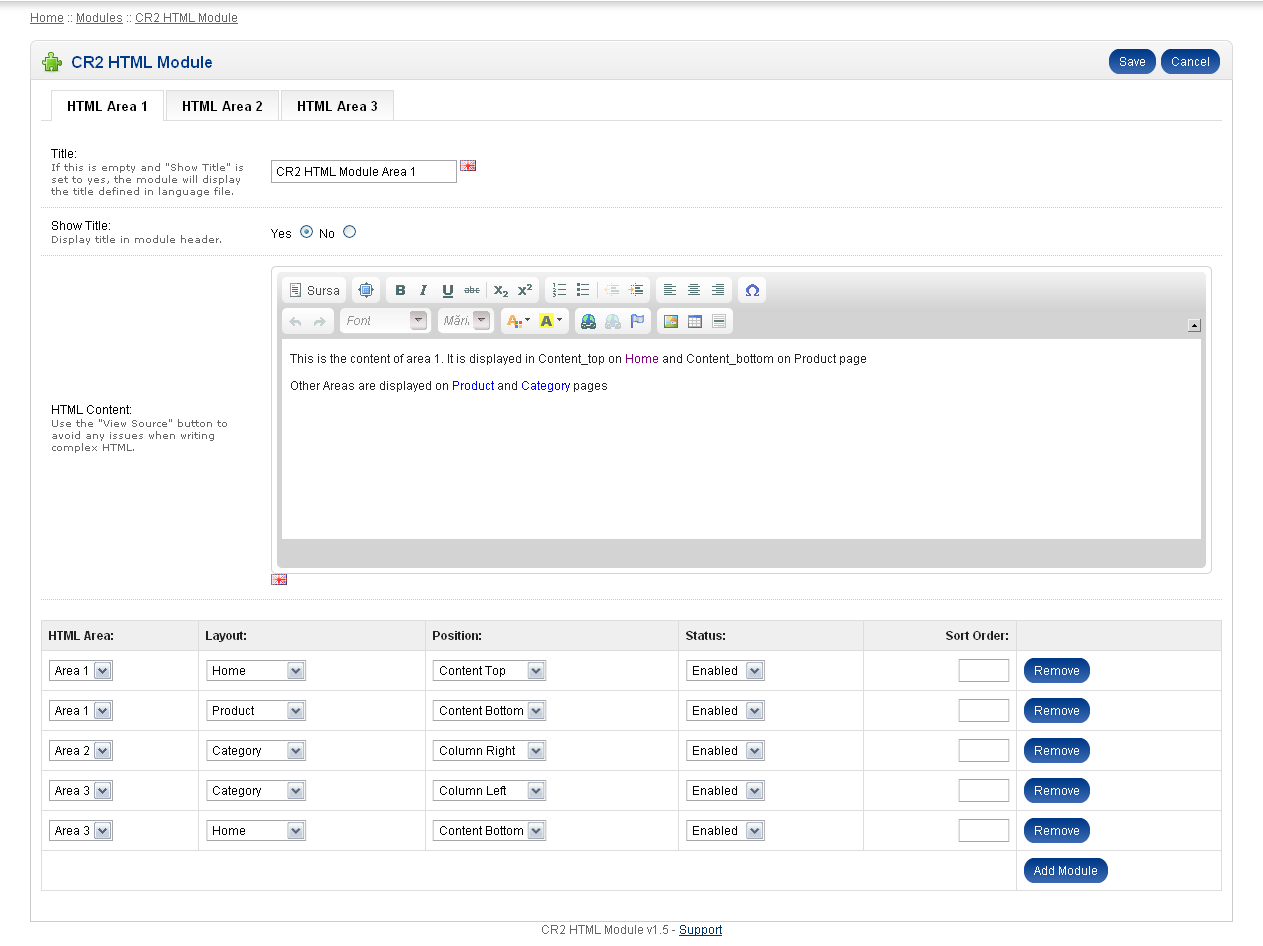Click Sort Order field in Product row
This screenshot has width=1263, height=946.
[x=984, y=711]
